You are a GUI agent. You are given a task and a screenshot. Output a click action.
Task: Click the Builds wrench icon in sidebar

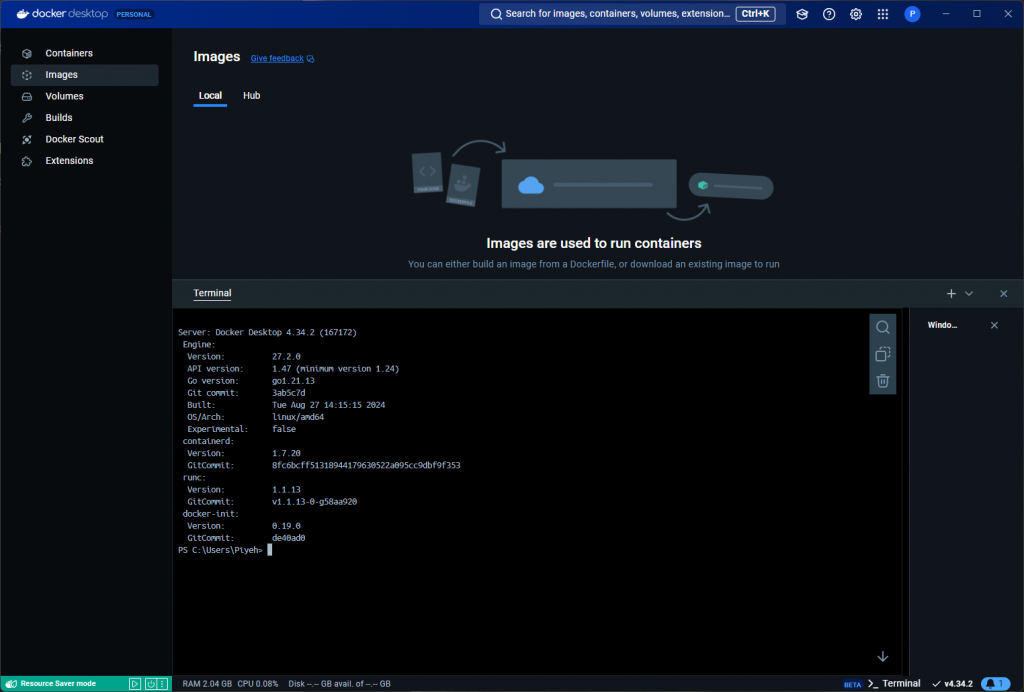click(27, 118)
